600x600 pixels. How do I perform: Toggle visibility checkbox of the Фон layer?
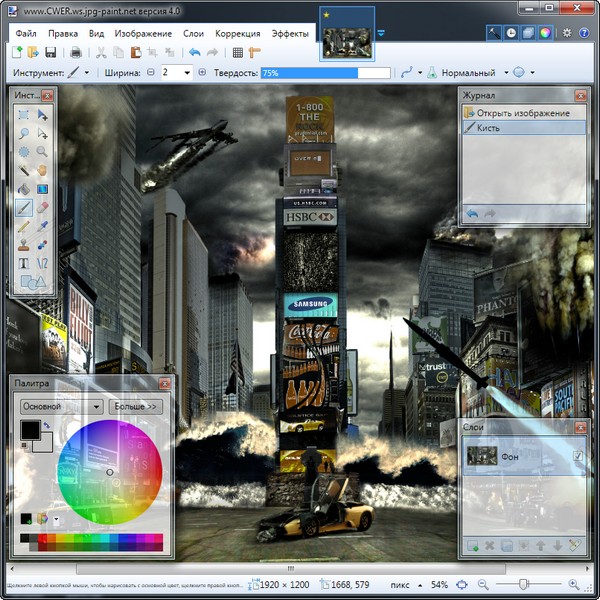coord(577,457)
